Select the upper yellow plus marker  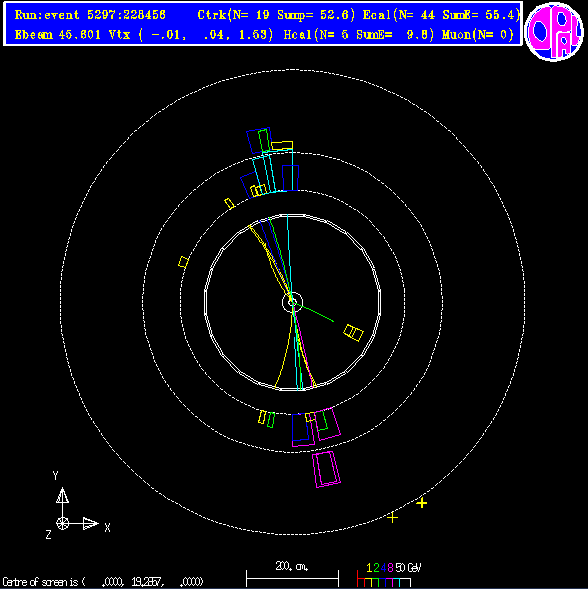(x=422, y=503)
